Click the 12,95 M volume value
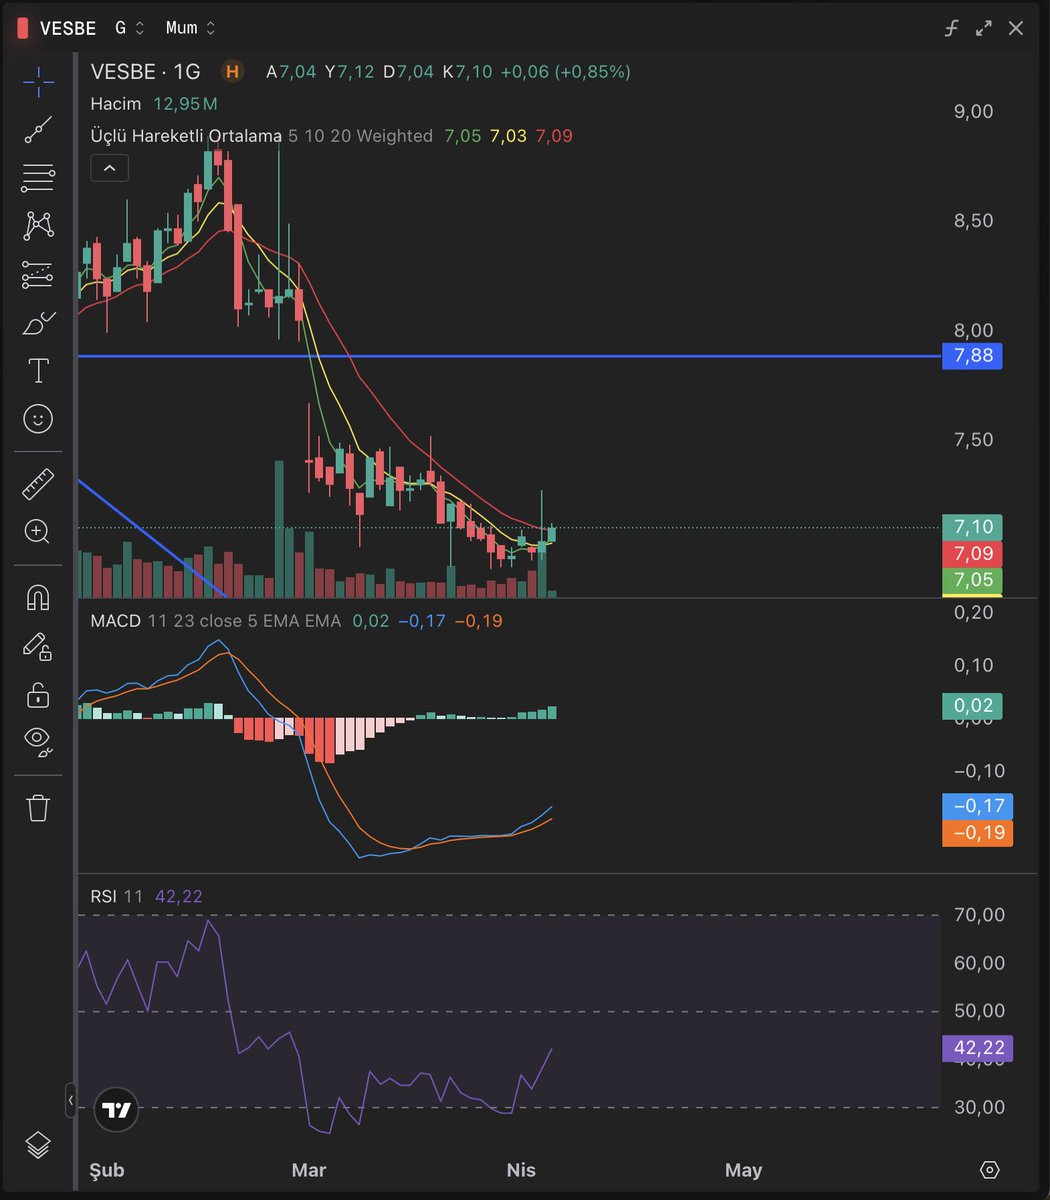 (x=185, y=104)
